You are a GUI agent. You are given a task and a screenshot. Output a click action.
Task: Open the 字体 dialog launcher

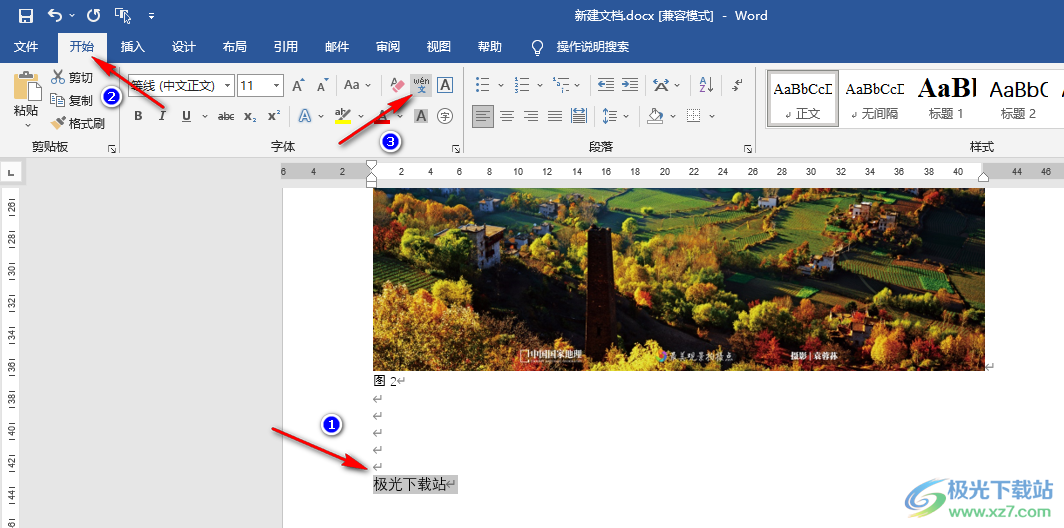point(457,149)
